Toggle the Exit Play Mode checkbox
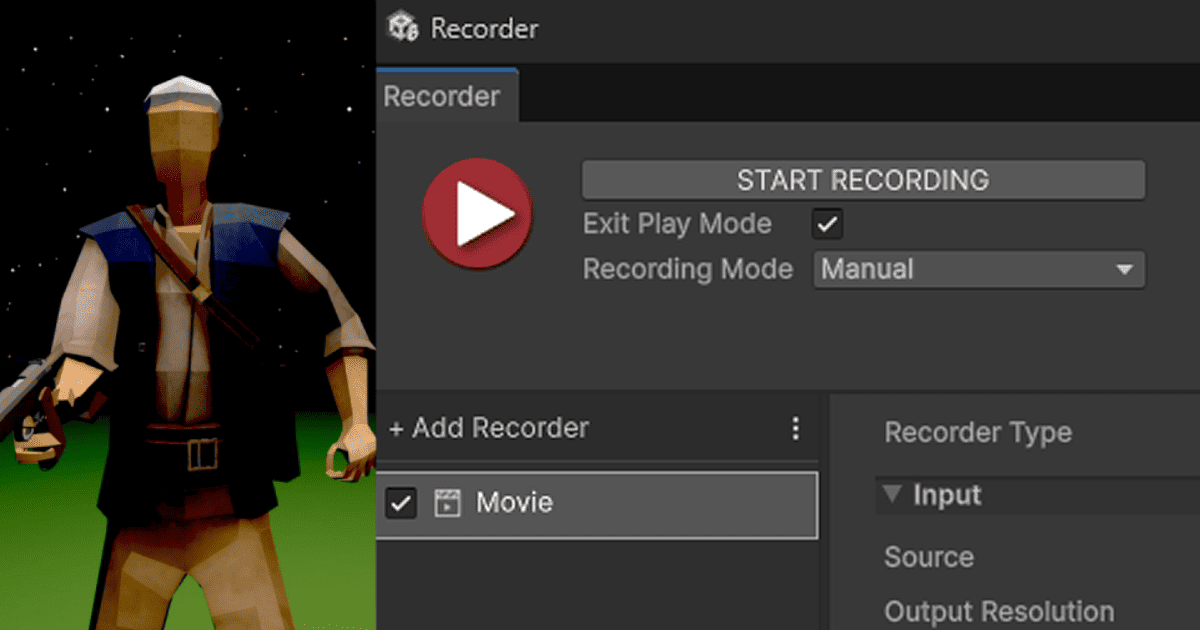The width and height of the screenshot is (1200, 630). 827,224
